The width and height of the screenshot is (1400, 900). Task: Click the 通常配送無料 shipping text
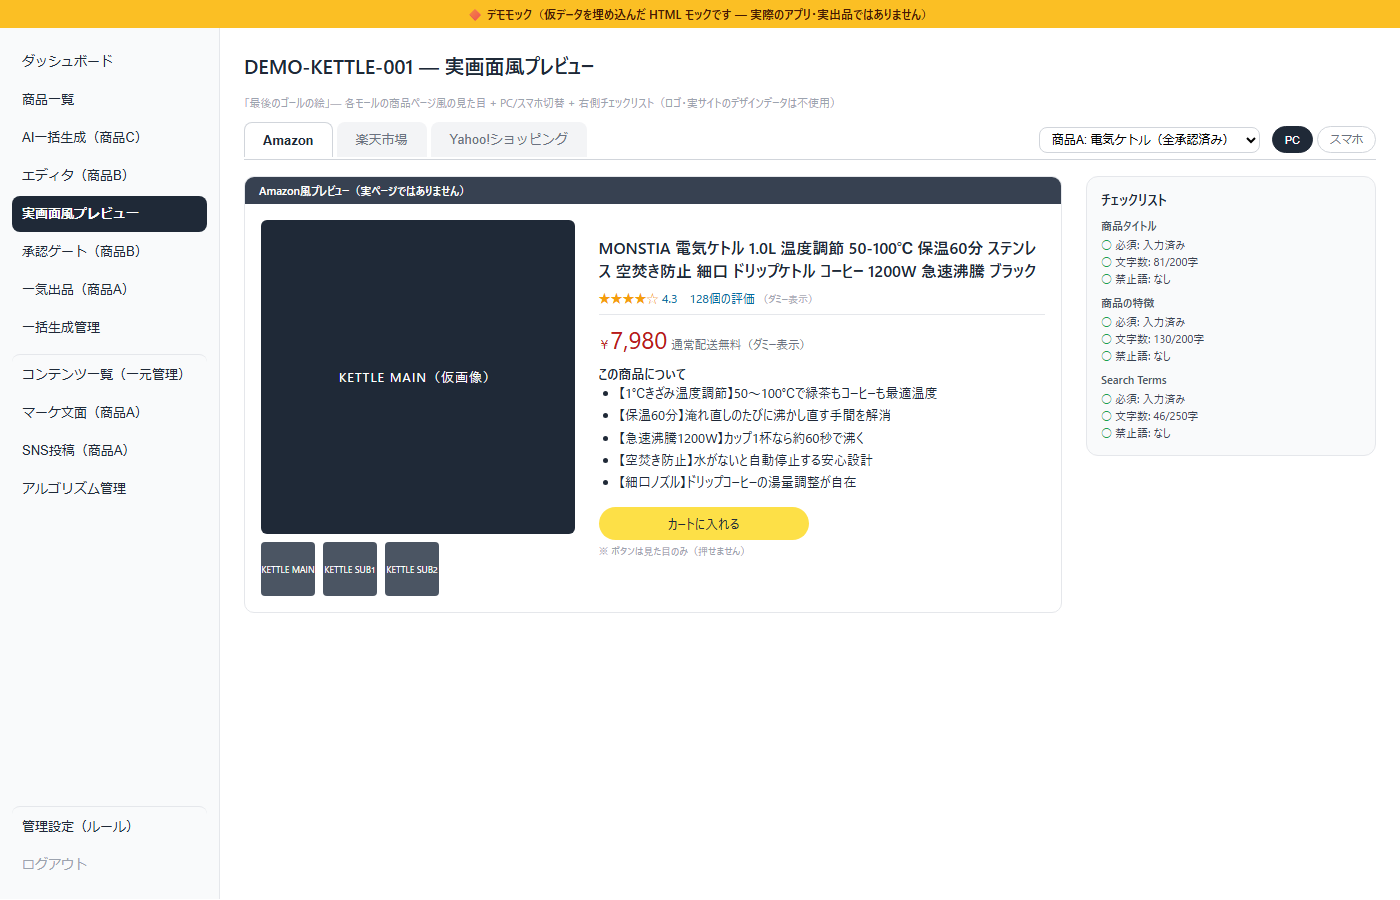pyautogui.click(x=706, y=345)
